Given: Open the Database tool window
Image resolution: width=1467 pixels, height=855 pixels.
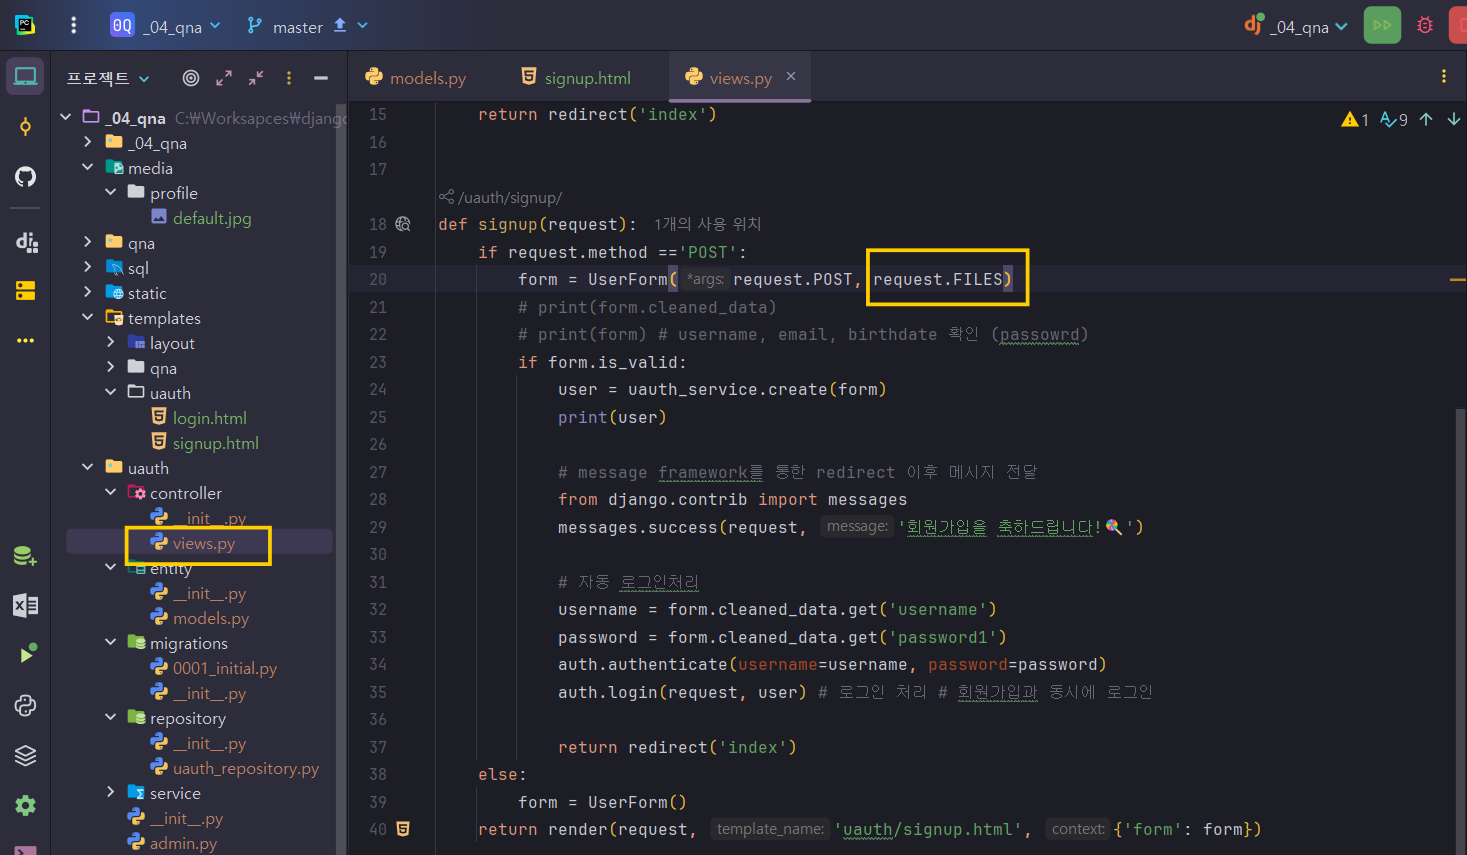Looking at the screenshot, I should 25,556.
